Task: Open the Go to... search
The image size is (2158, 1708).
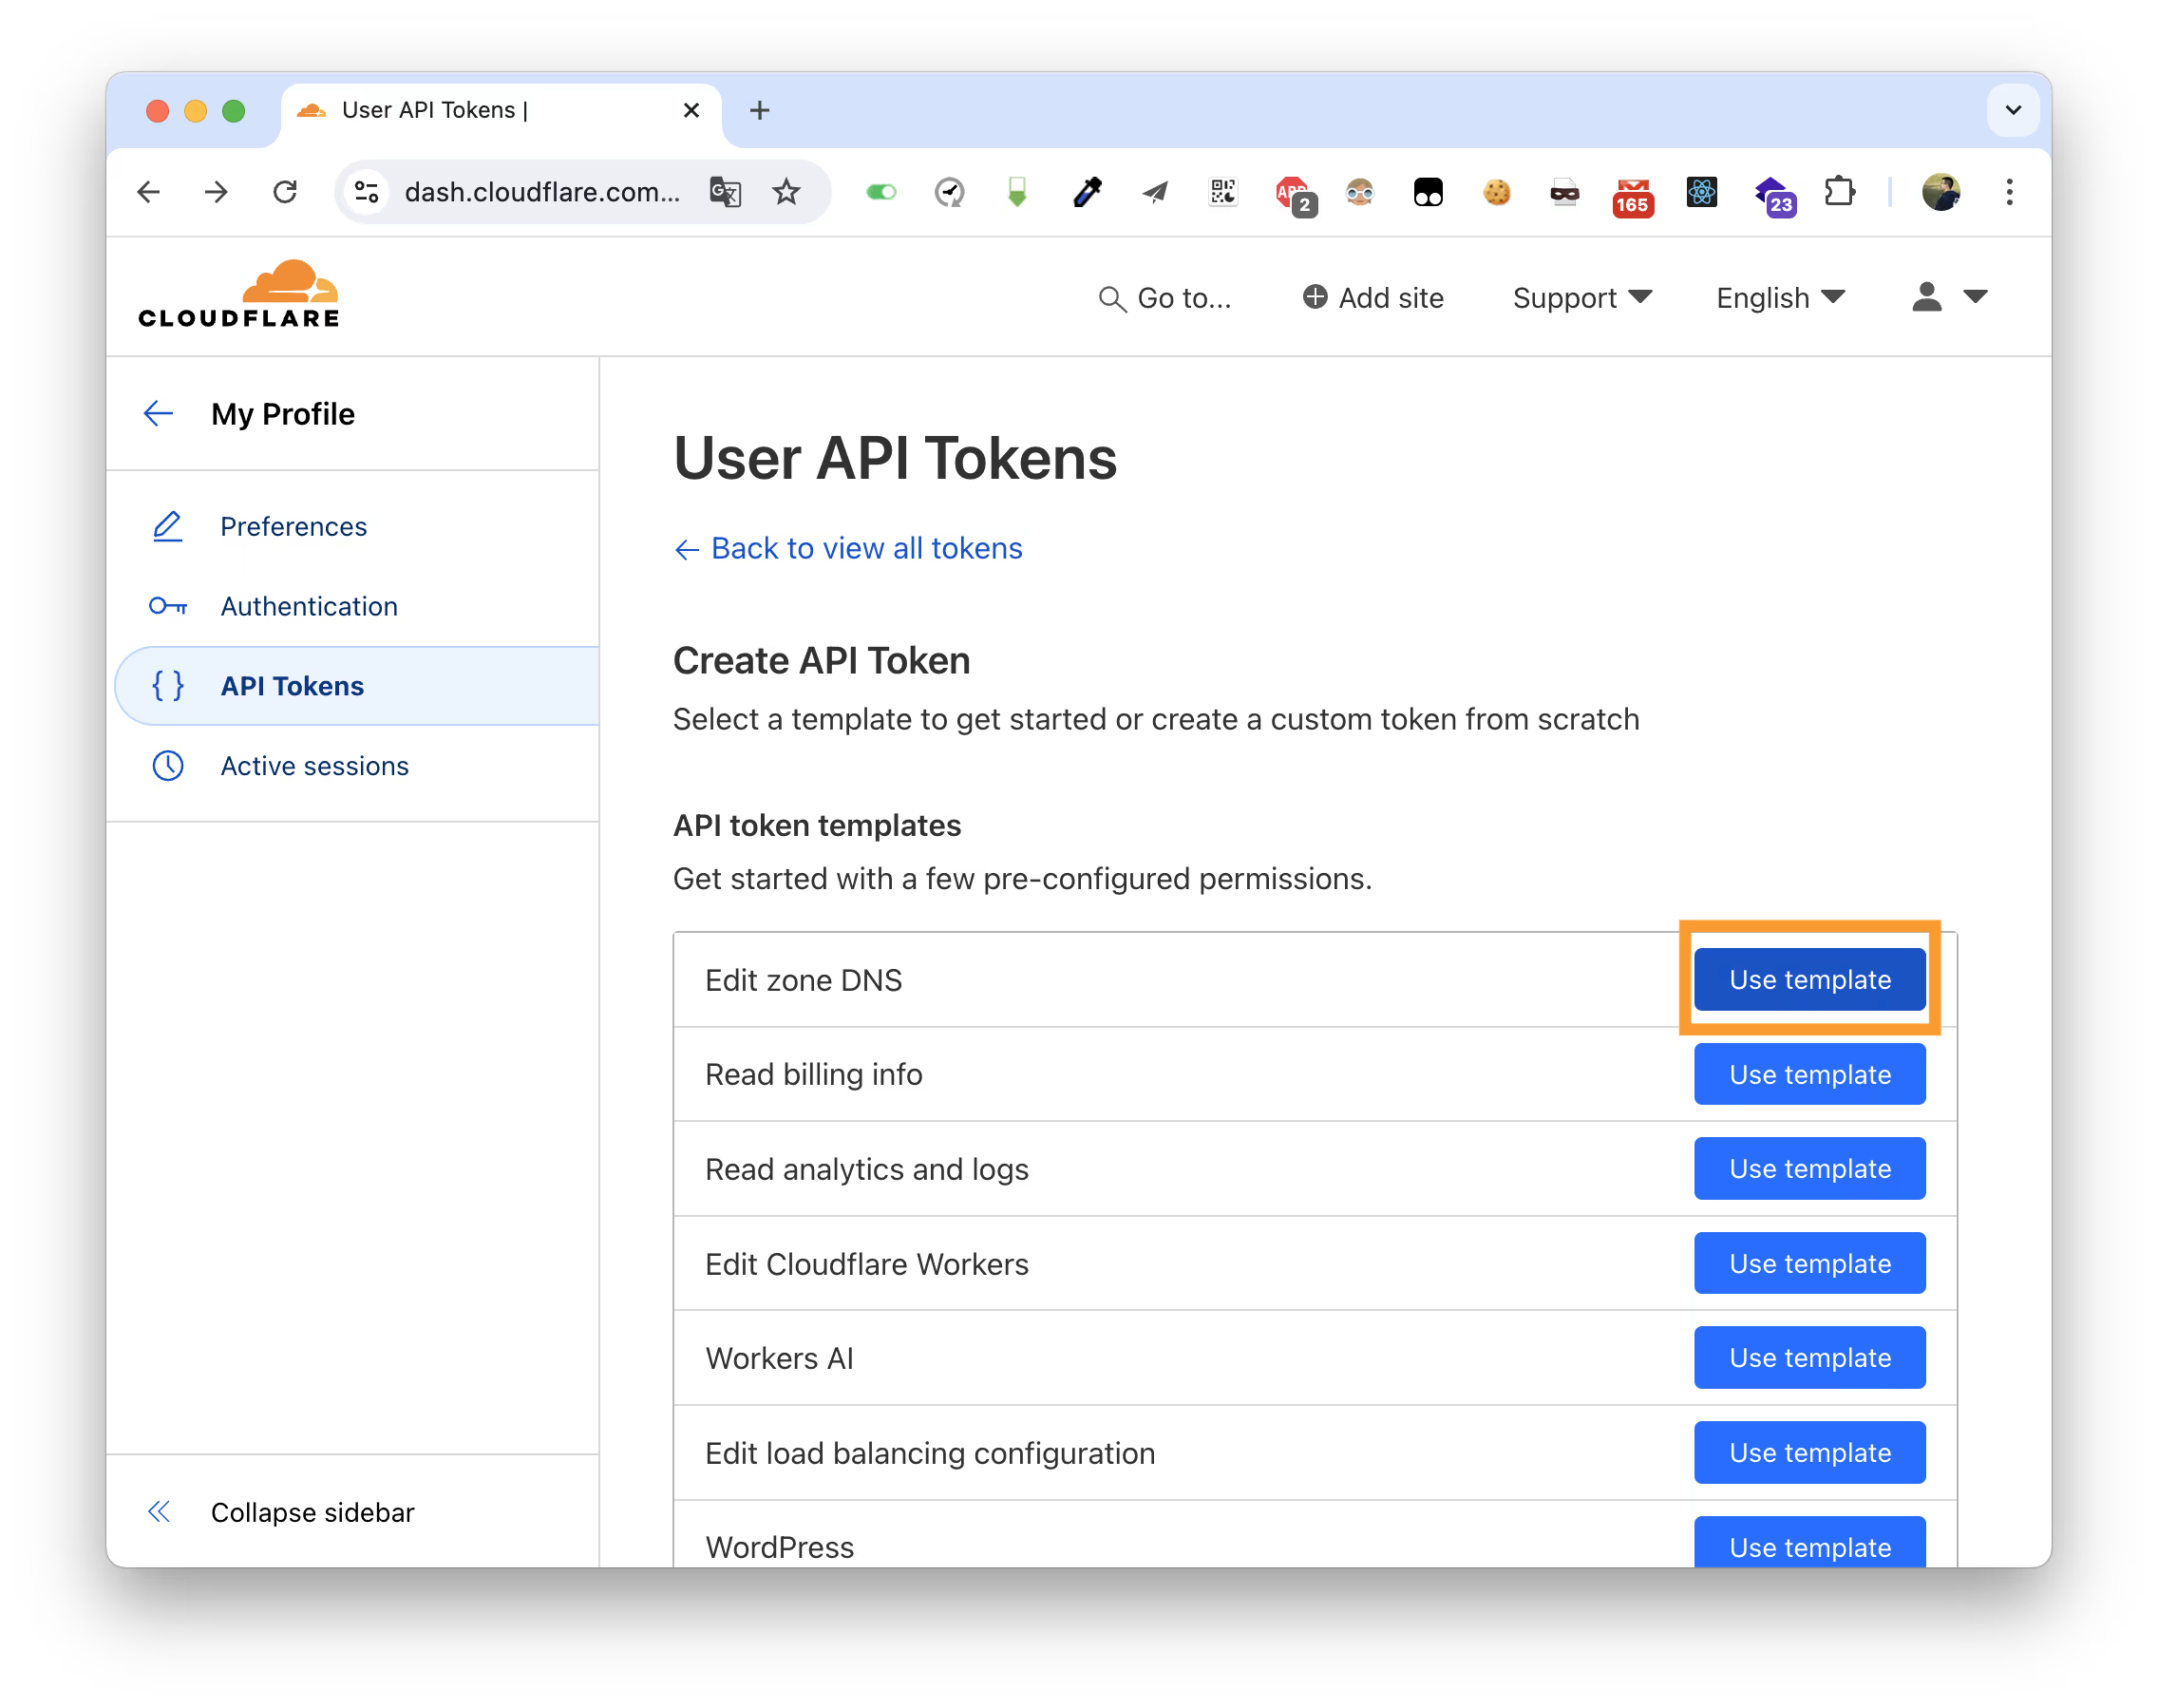Action: click(x=1165, y=298)
